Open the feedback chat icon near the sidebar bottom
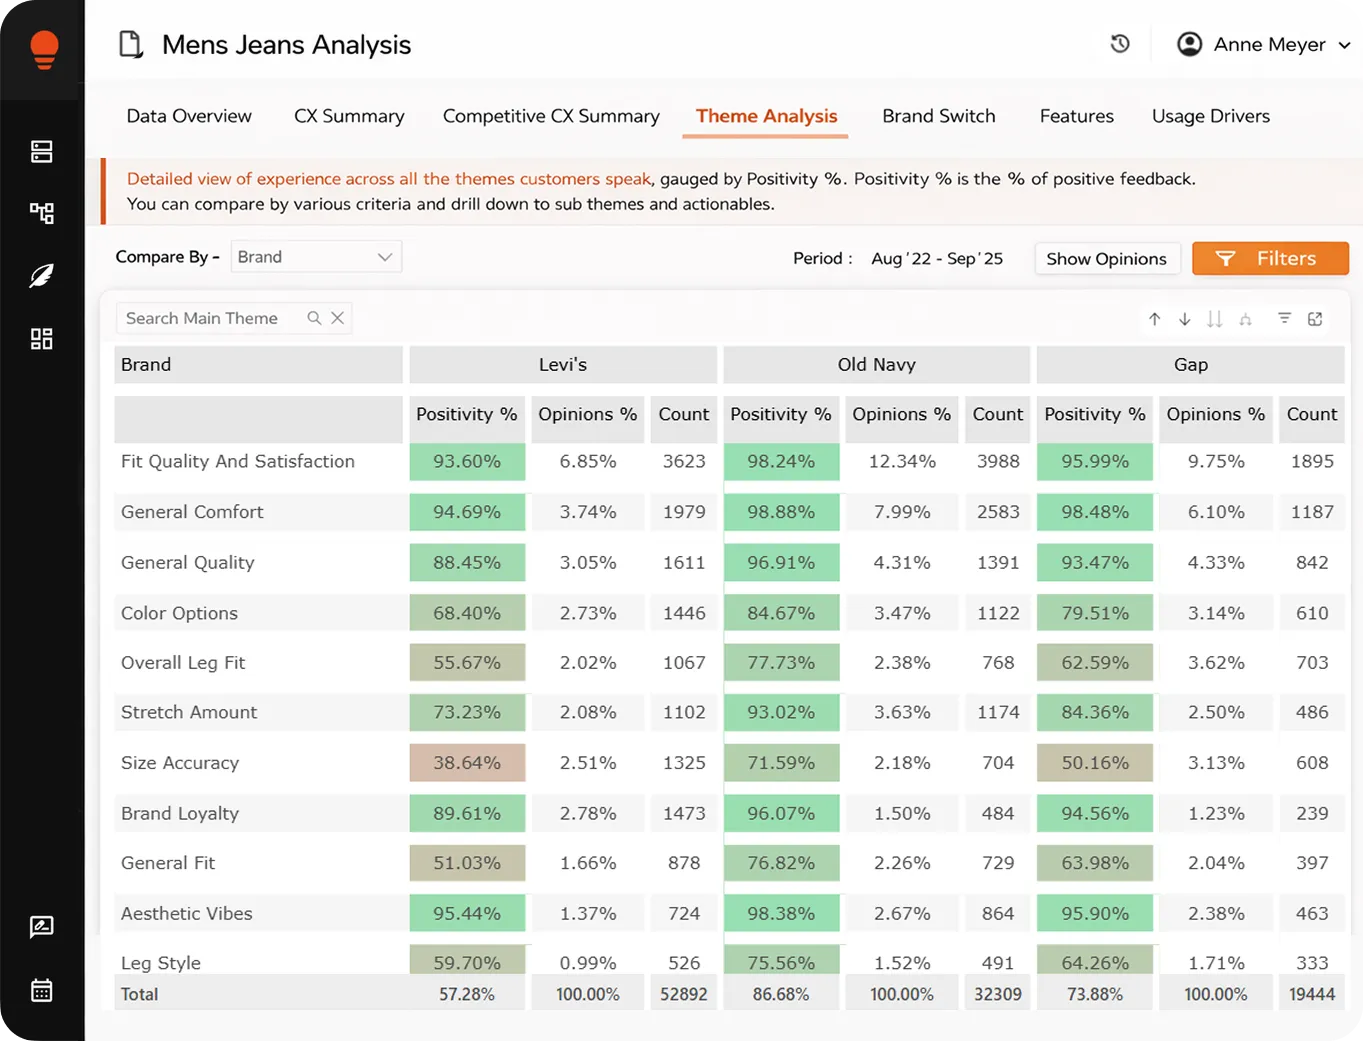 click(41, 928)
